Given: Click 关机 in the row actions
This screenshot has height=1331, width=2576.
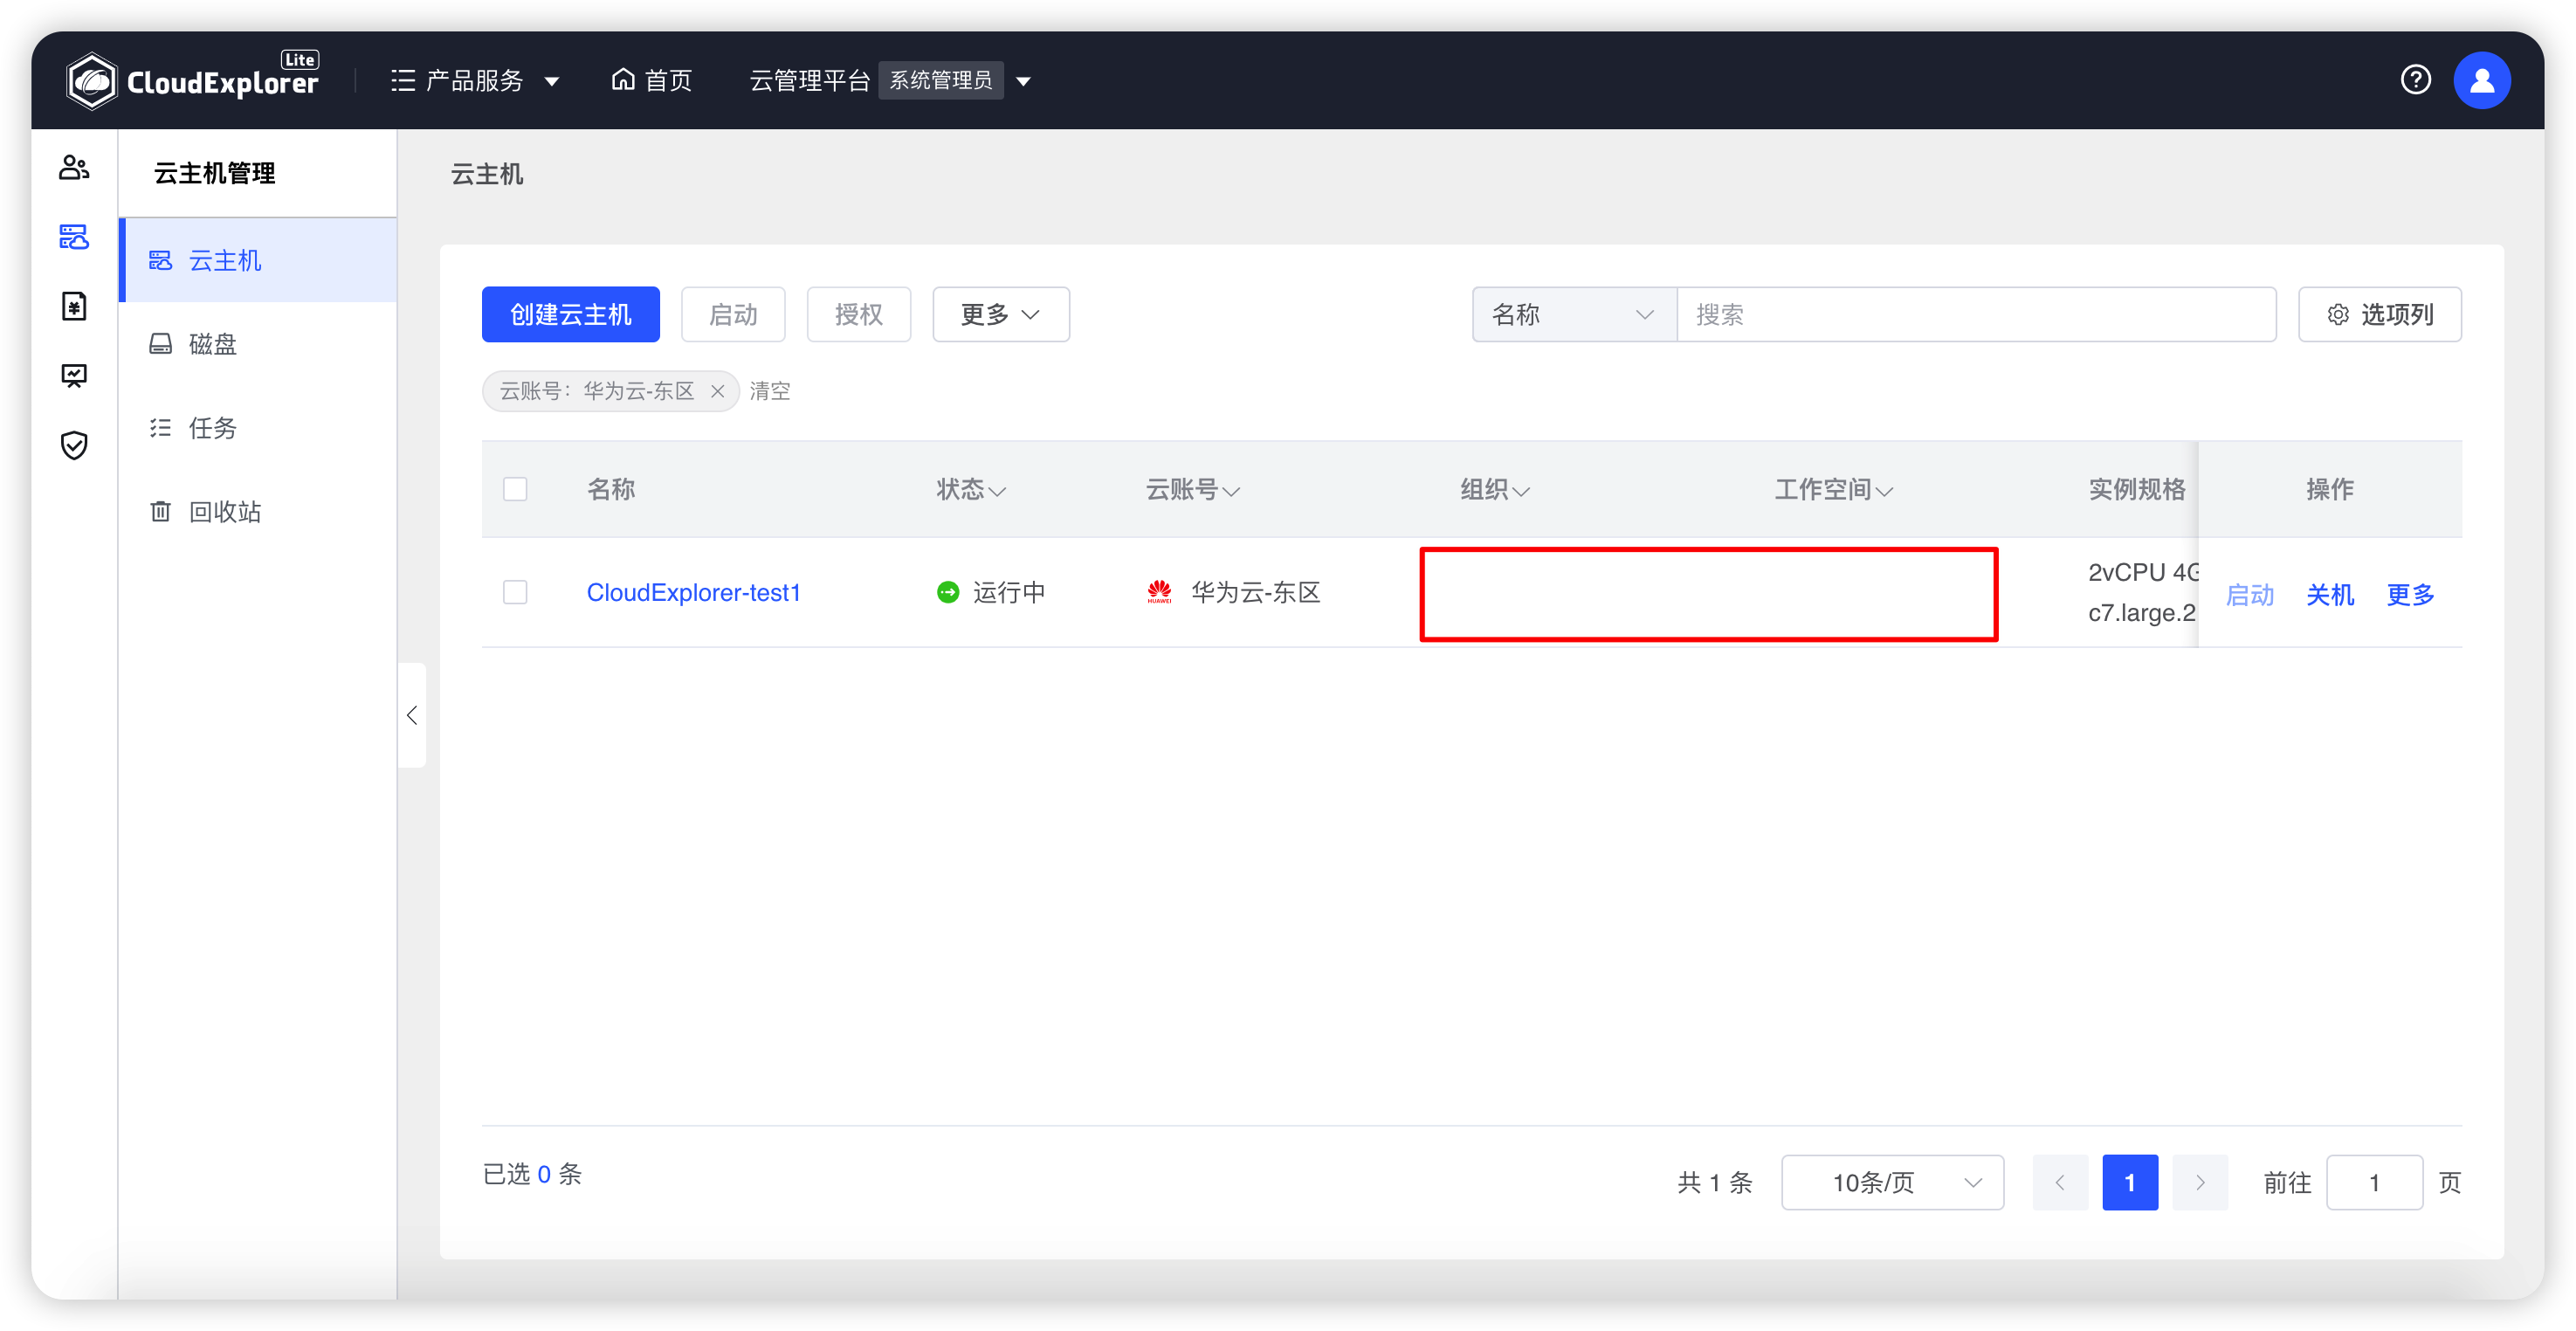Looking at the screenshot, I should pyautogui.click(x=2330, y=595).
